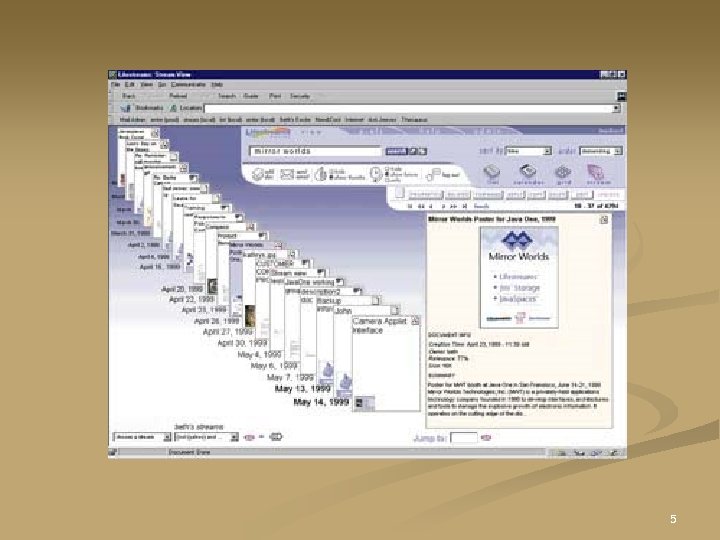The height and width of the screenshot is (540, 720).
Task: Click the April 27, 1999 date label
Action: [x=228, y=332]
